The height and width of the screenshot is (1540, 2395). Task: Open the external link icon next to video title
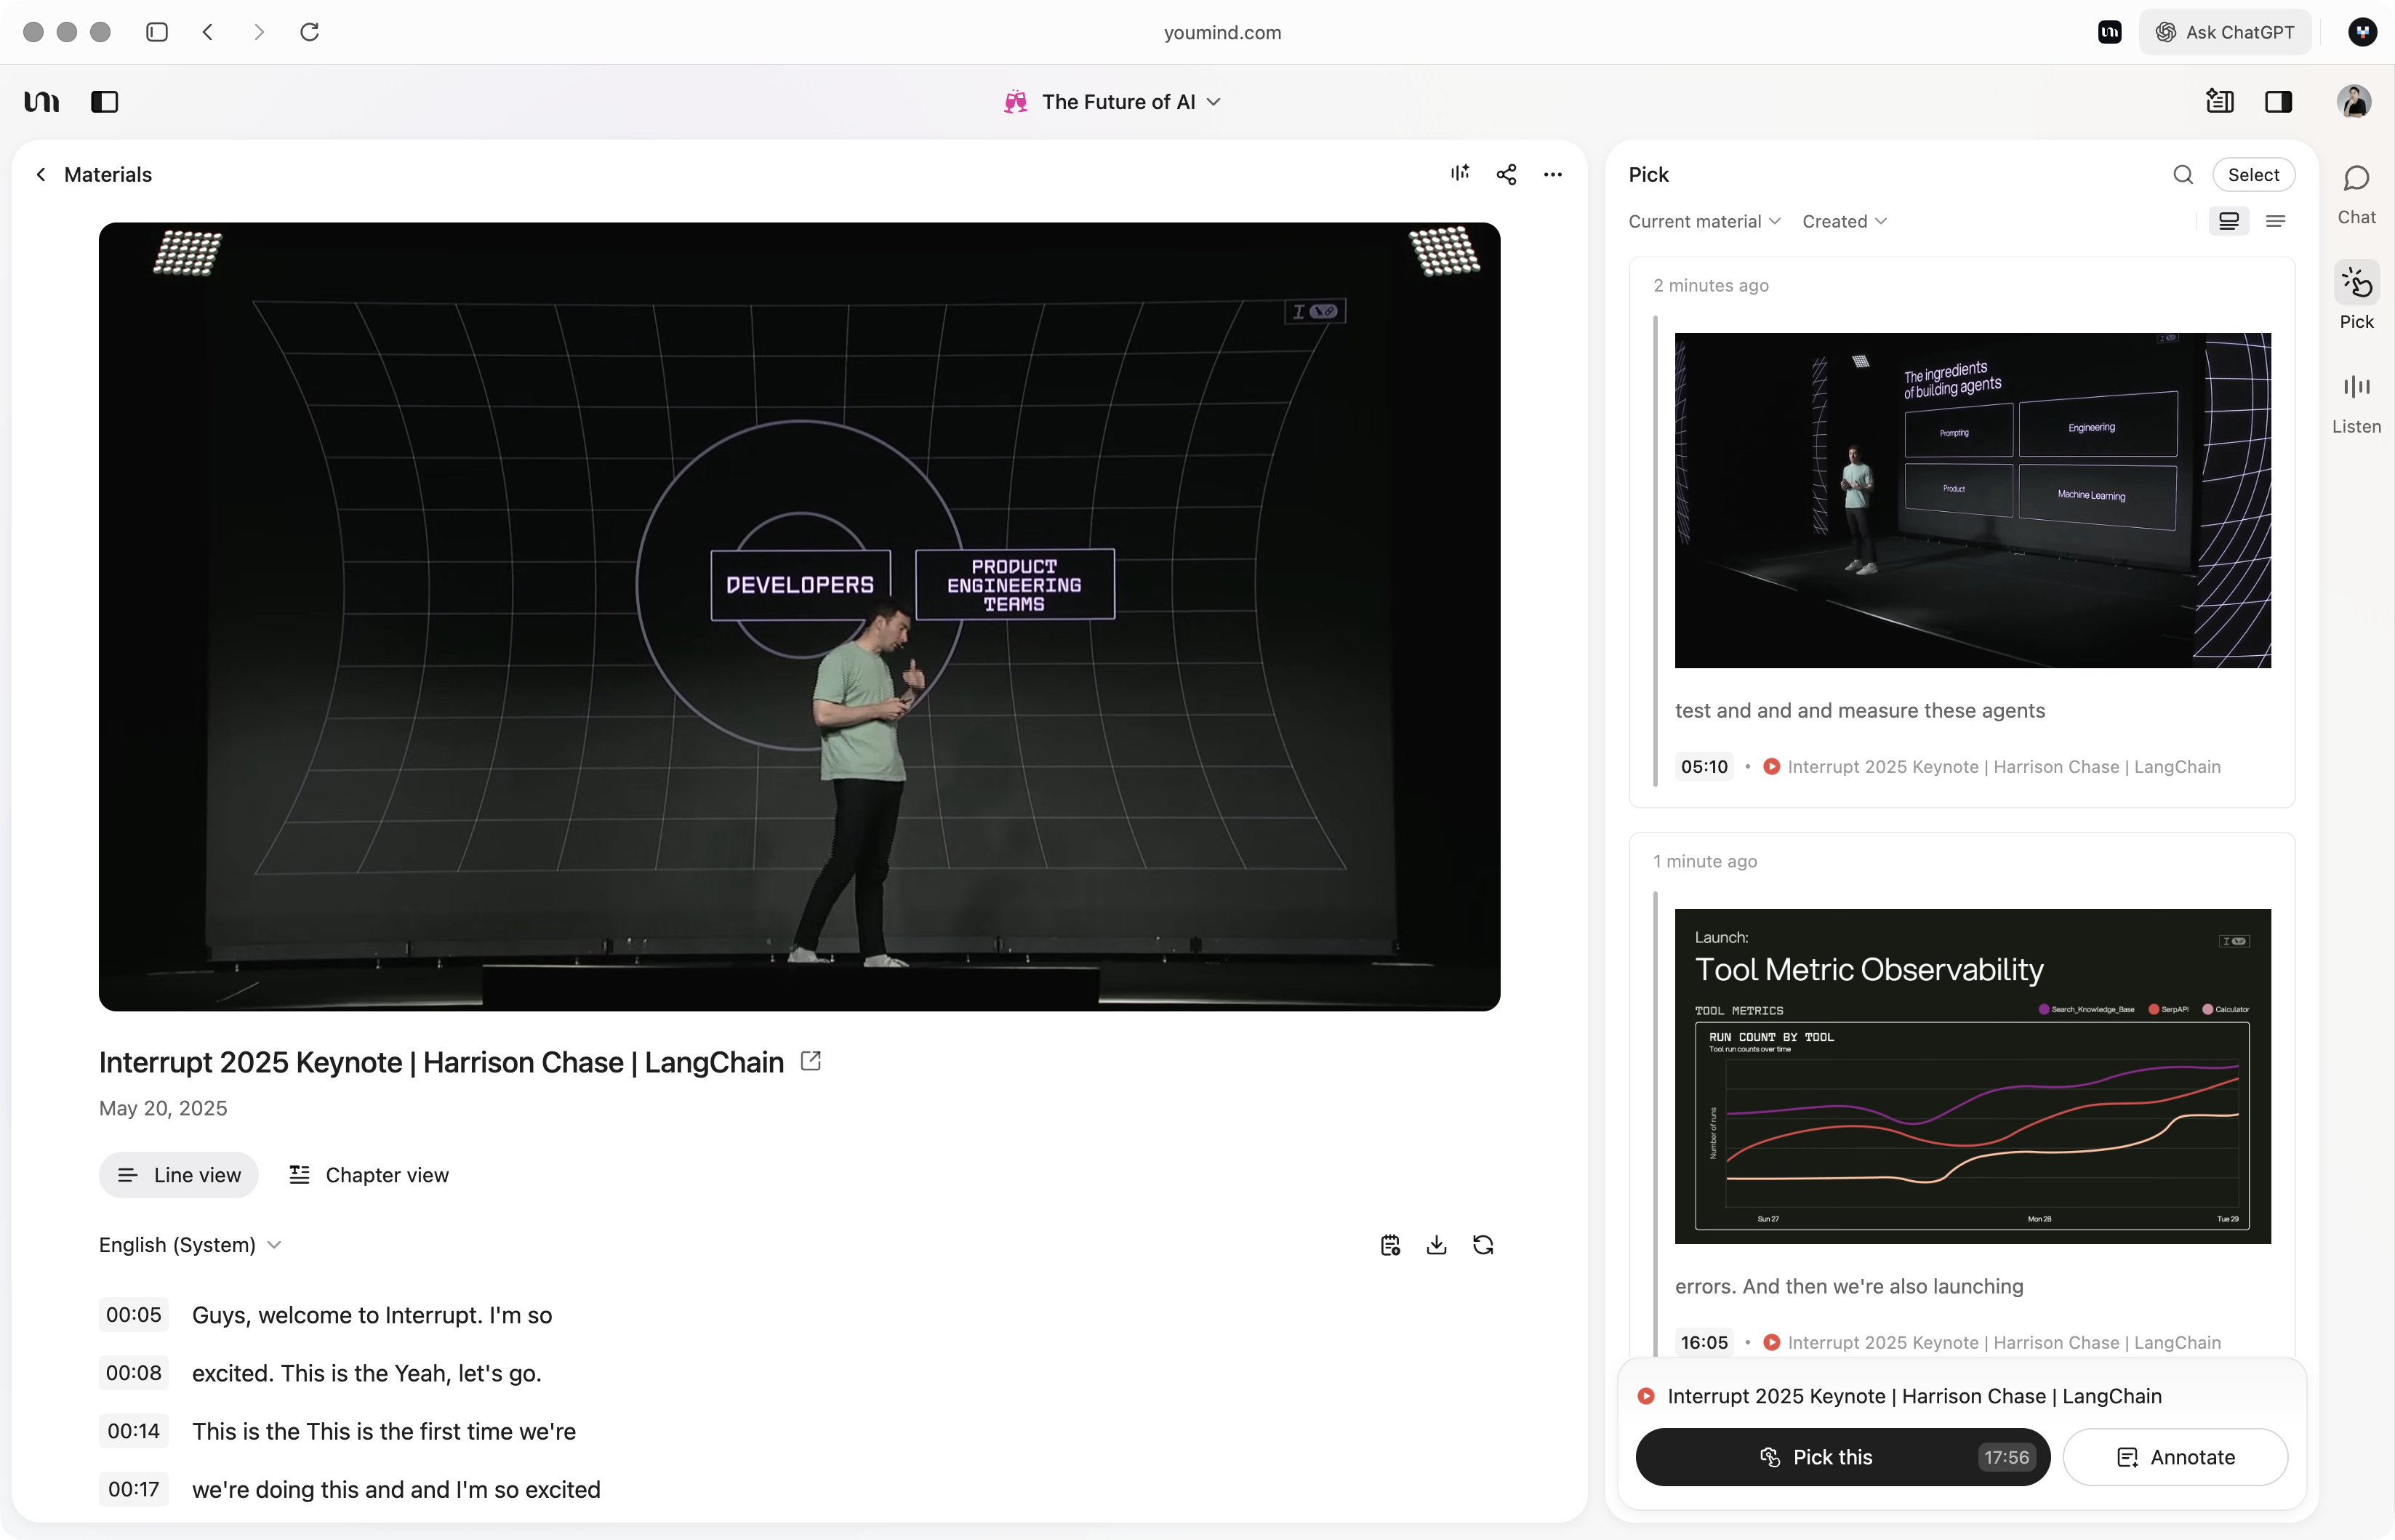811,1061
